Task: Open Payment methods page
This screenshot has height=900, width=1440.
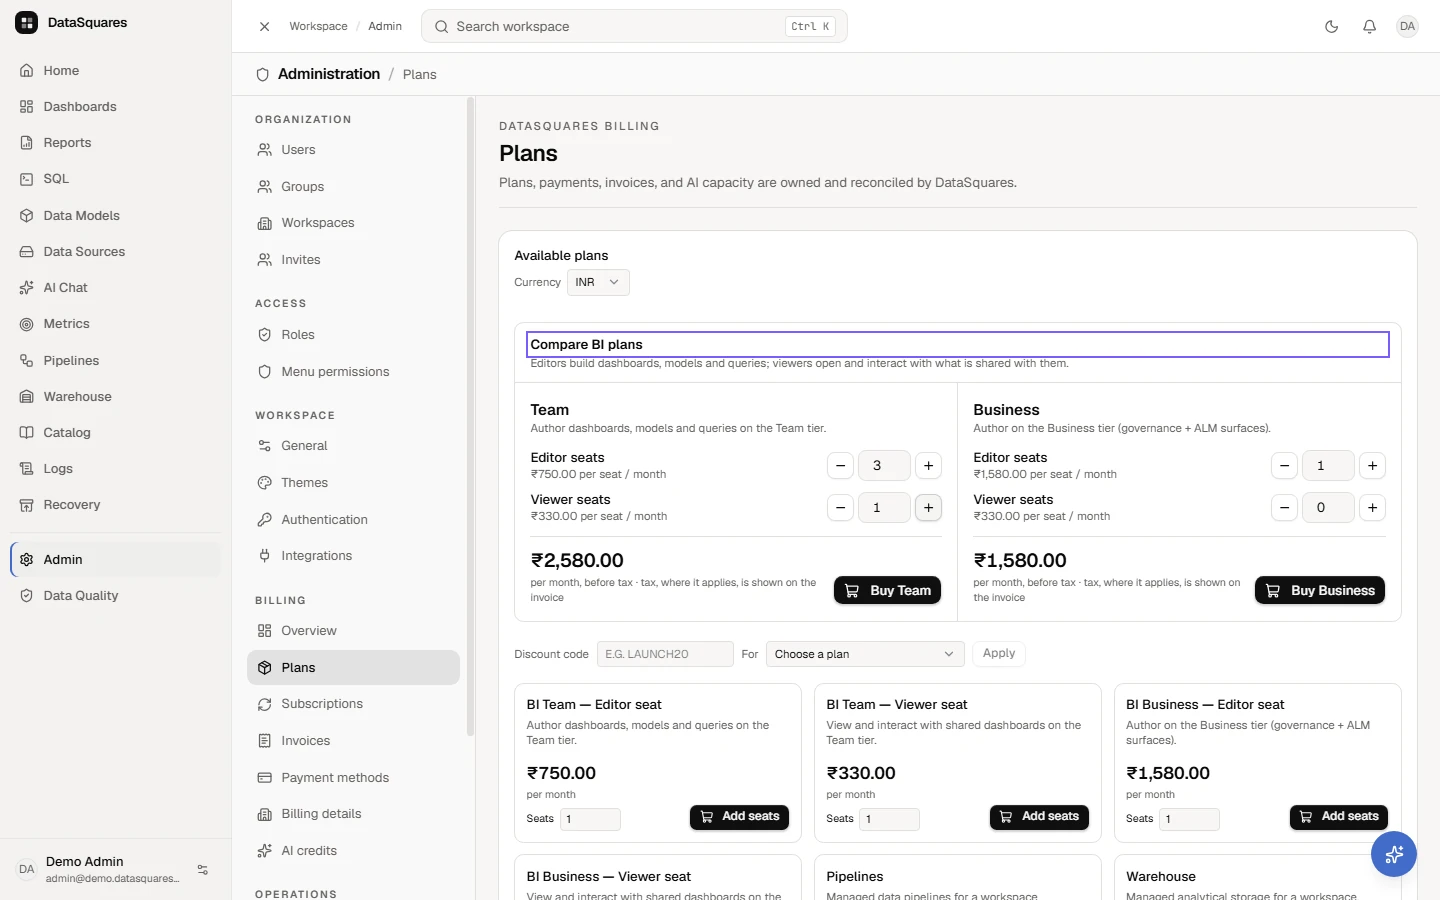Action: tap(353, 778)
